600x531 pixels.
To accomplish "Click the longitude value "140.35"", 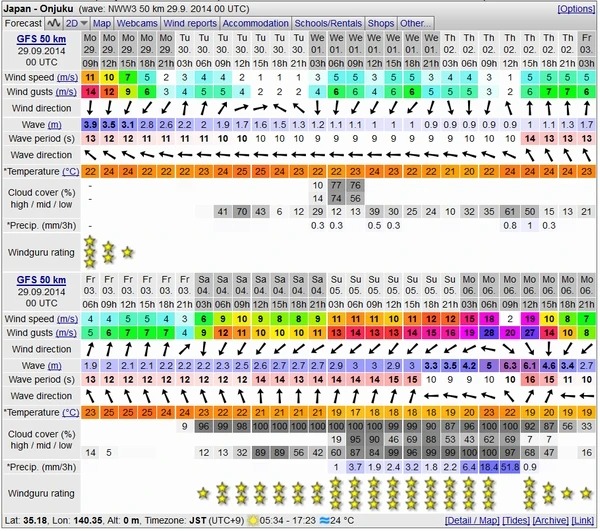I will pyautogui.click(x=88, y=521).
